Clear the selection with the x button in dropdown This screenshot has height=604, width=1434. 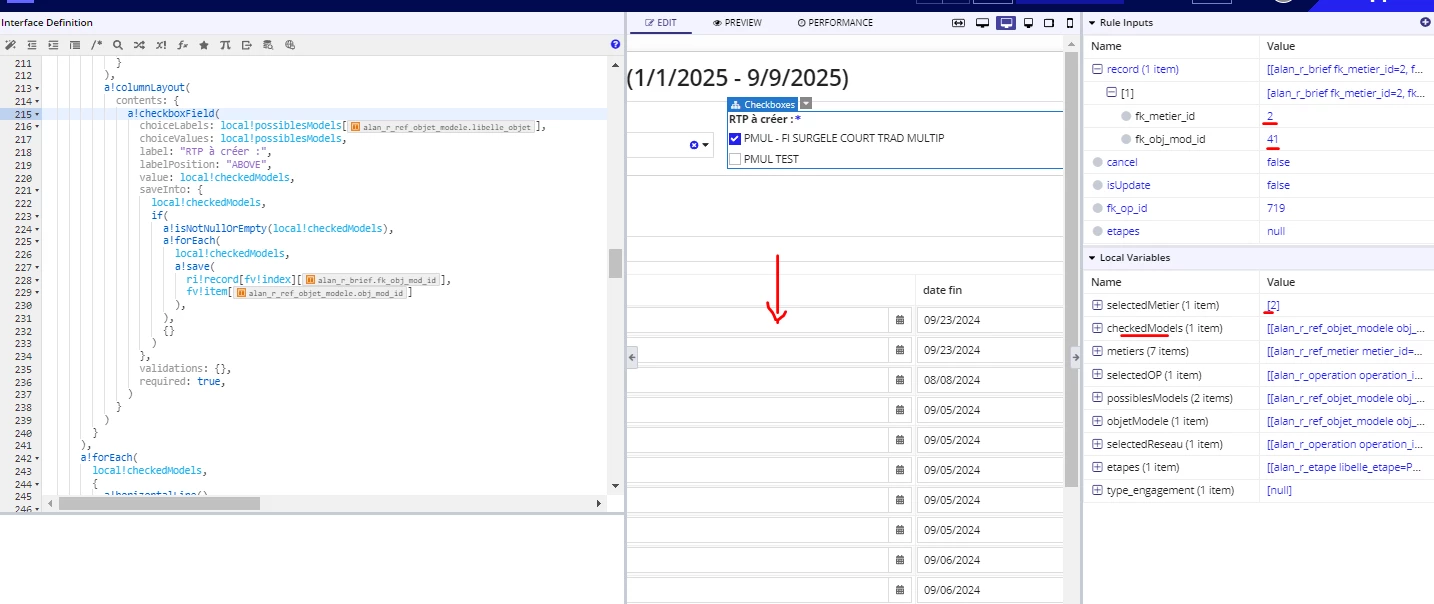(694, 145)
